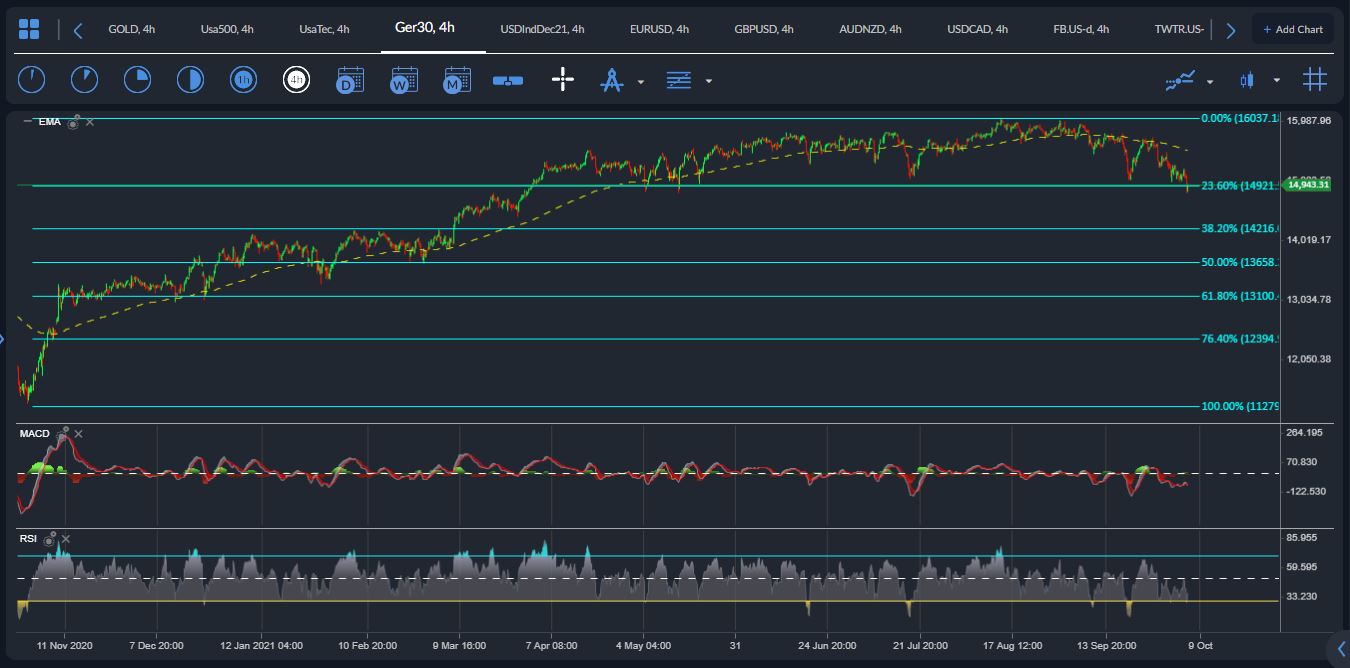Switch to the GOLD, 4h tab
The width and height of the screenshot is (1350, 668).
[131, 29]
